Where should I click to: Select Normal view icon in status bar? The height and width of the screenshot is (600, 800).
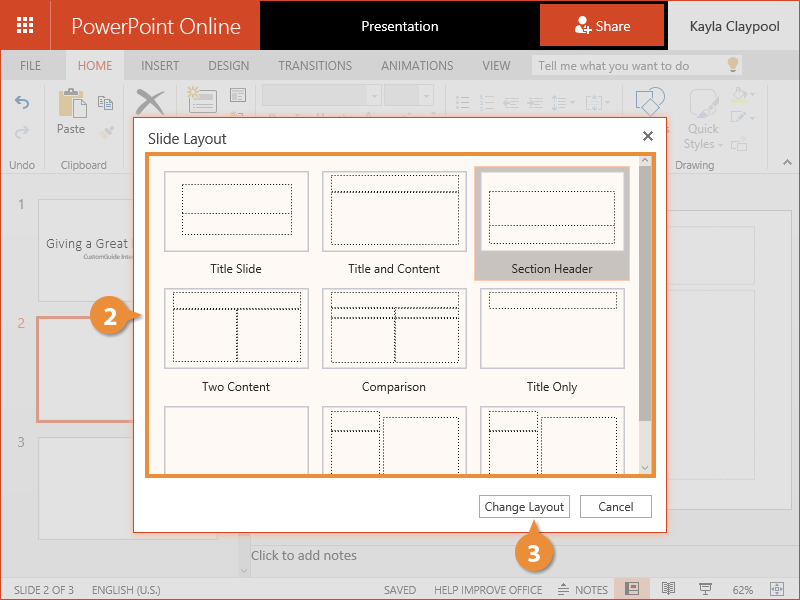pyautogui.click(x=633, y=589)
